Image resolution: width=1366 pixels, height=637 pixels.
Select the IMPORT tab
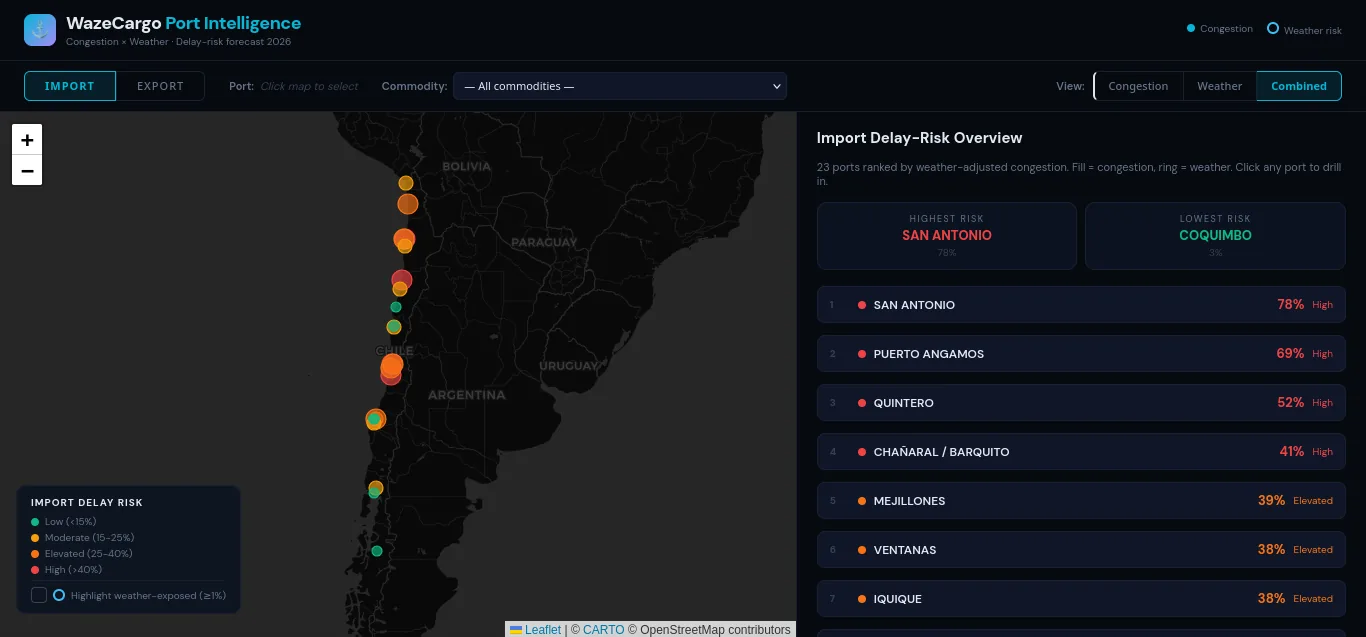70,86
